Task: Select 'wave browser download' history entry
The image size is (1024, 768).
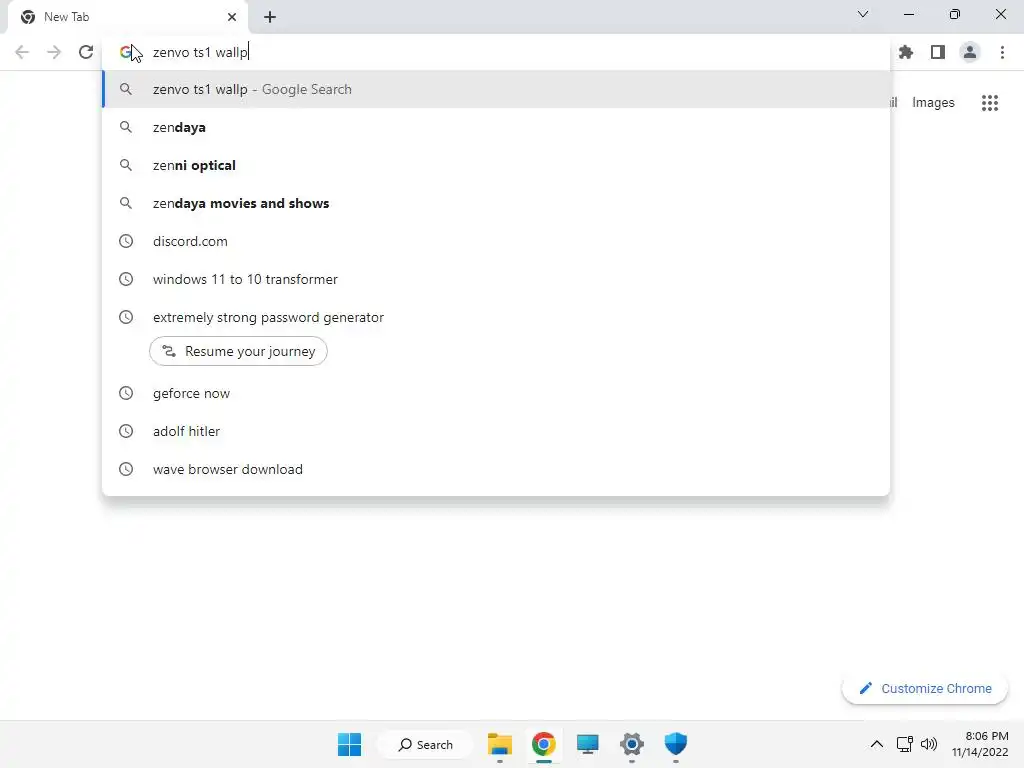Action: tap(496, 469)
